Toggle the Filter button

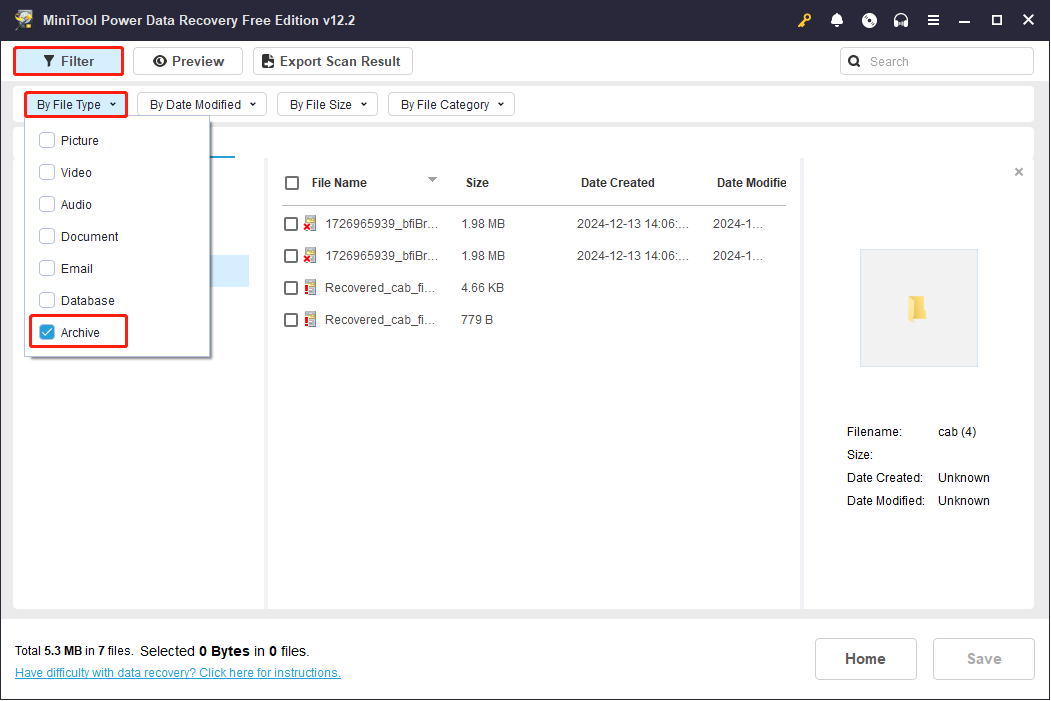pos(68,61)
